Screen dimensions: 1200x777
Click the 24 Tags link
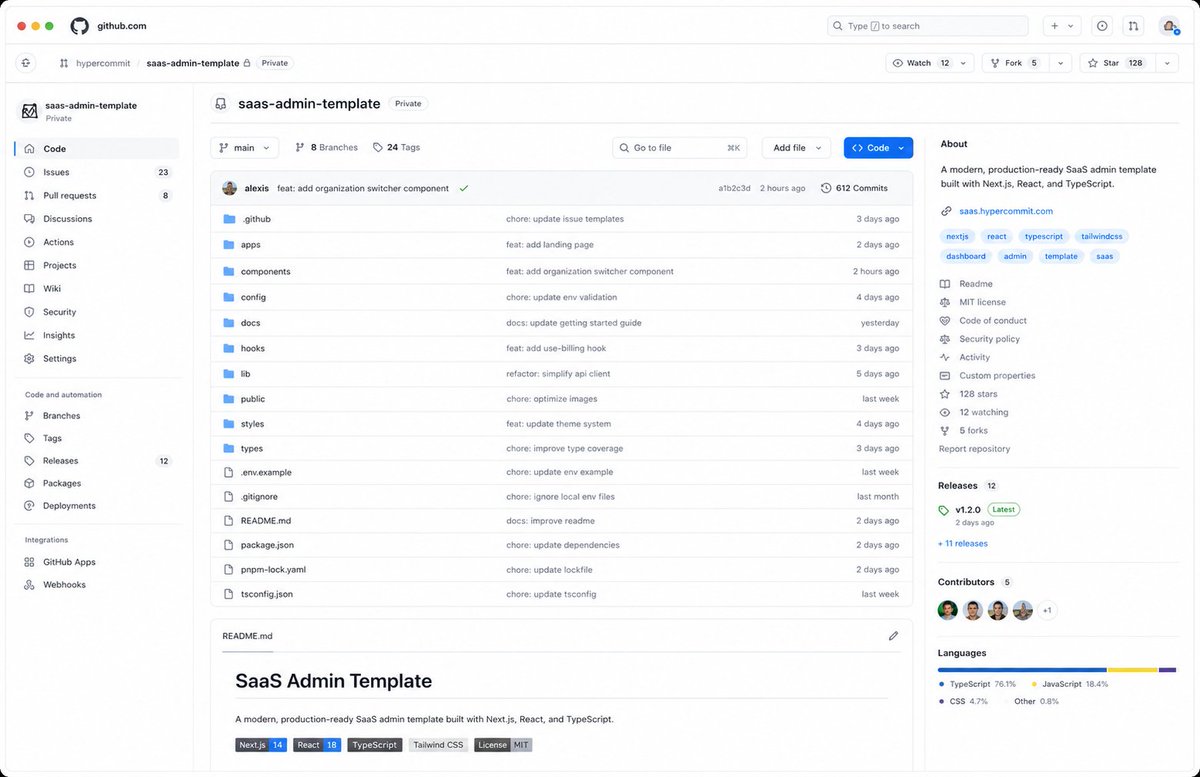(x=396, y=147)
